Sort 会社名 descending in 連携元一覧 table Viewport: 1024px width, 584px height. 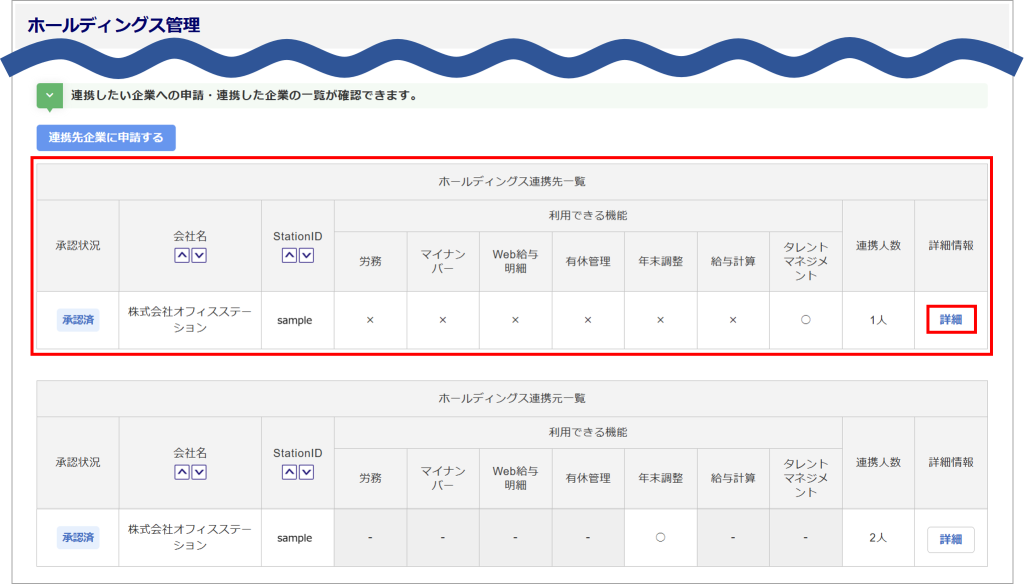click(x=199, y=472)
